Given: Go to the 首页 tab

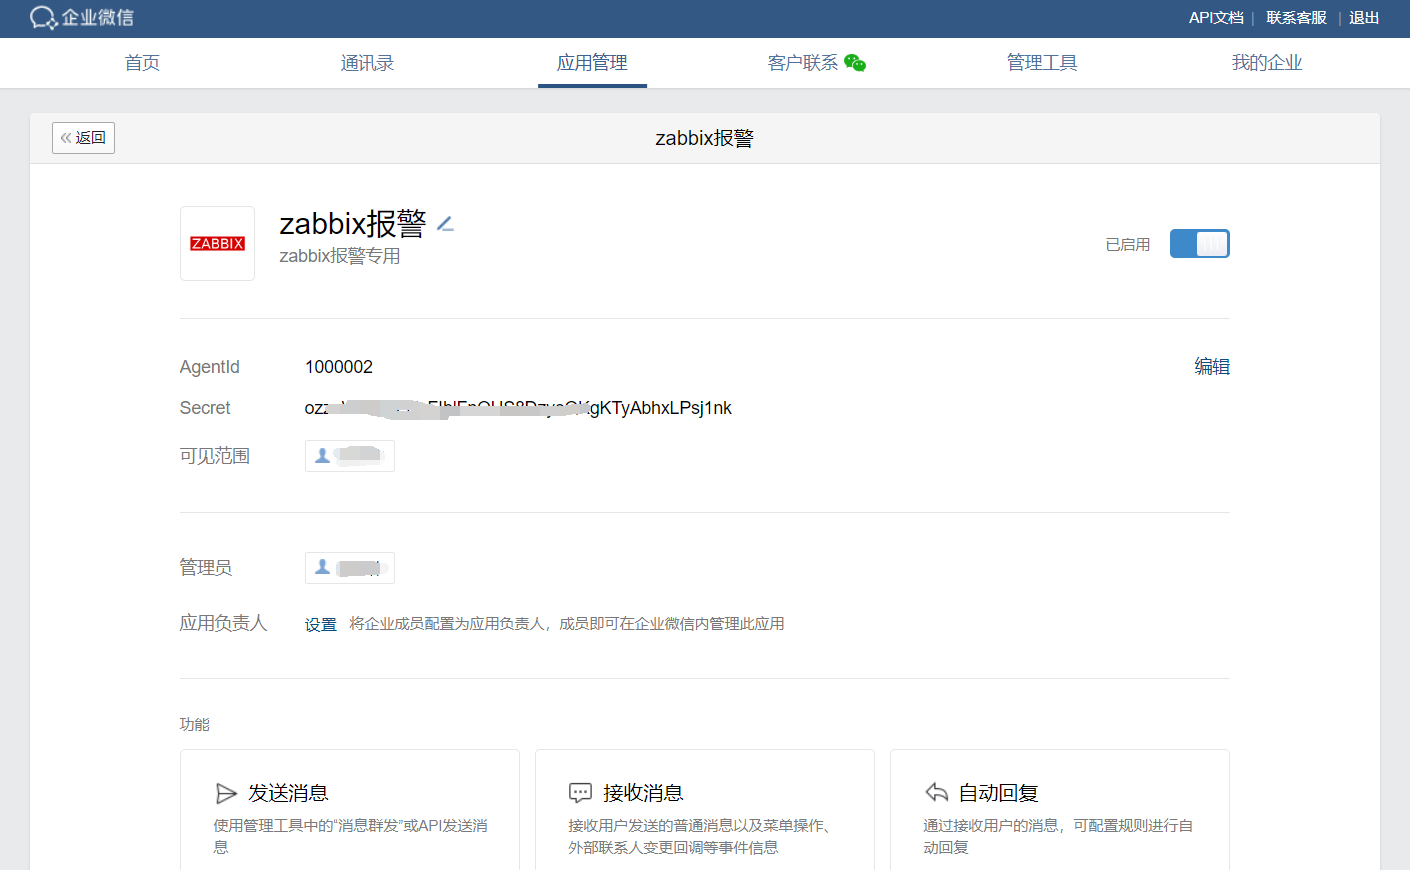Looking at the screenshot, I should (x=142, y=63).
